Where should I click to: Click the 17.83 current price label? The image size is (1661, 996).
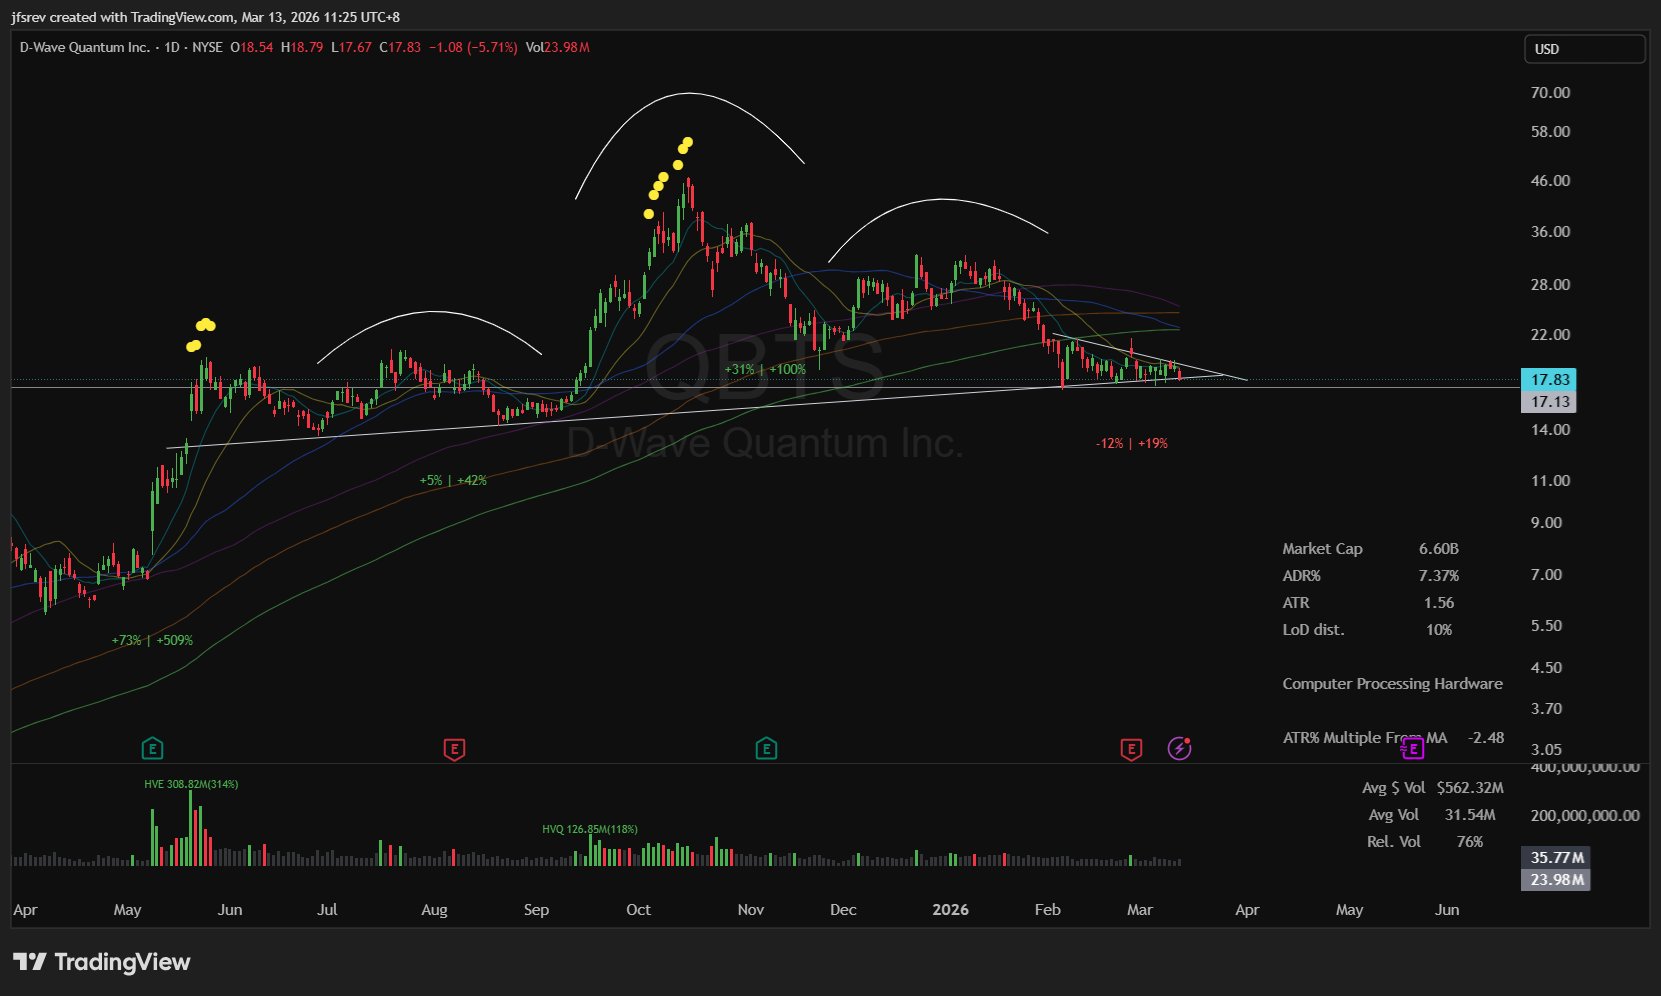1549,380
